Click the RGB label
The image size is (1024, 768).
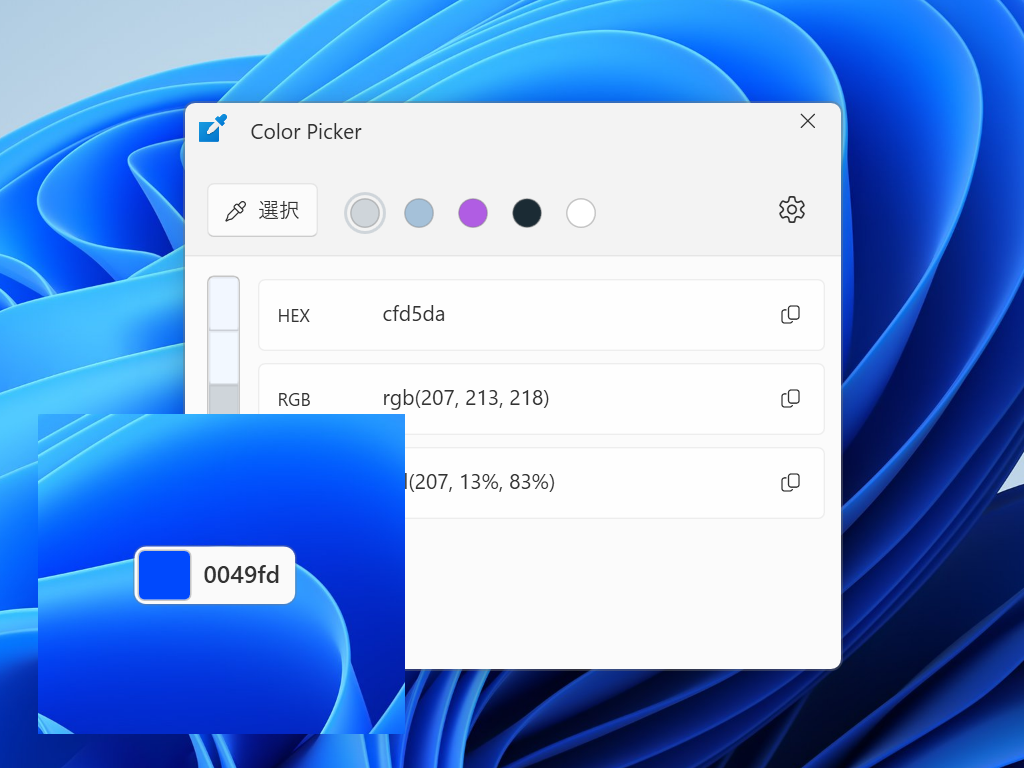pyautogui.click(x=294, y=400)
